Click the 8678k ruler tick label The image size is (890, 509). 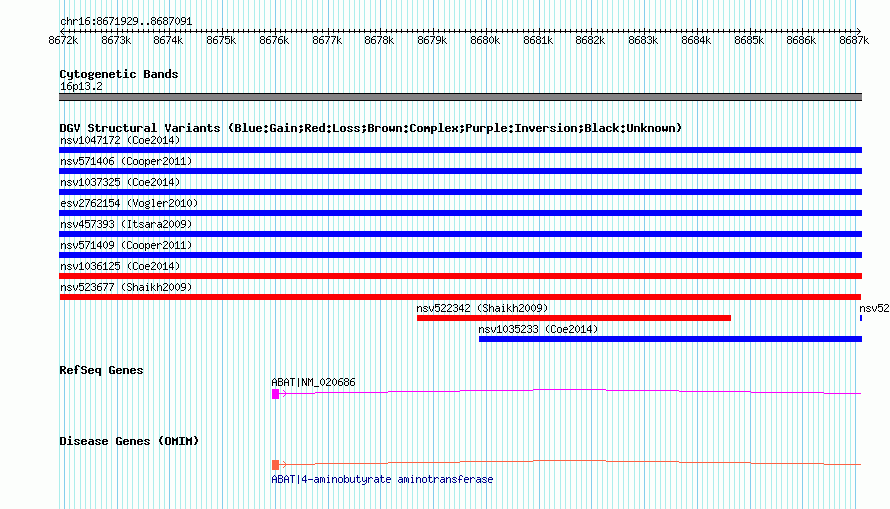(379, 40)
